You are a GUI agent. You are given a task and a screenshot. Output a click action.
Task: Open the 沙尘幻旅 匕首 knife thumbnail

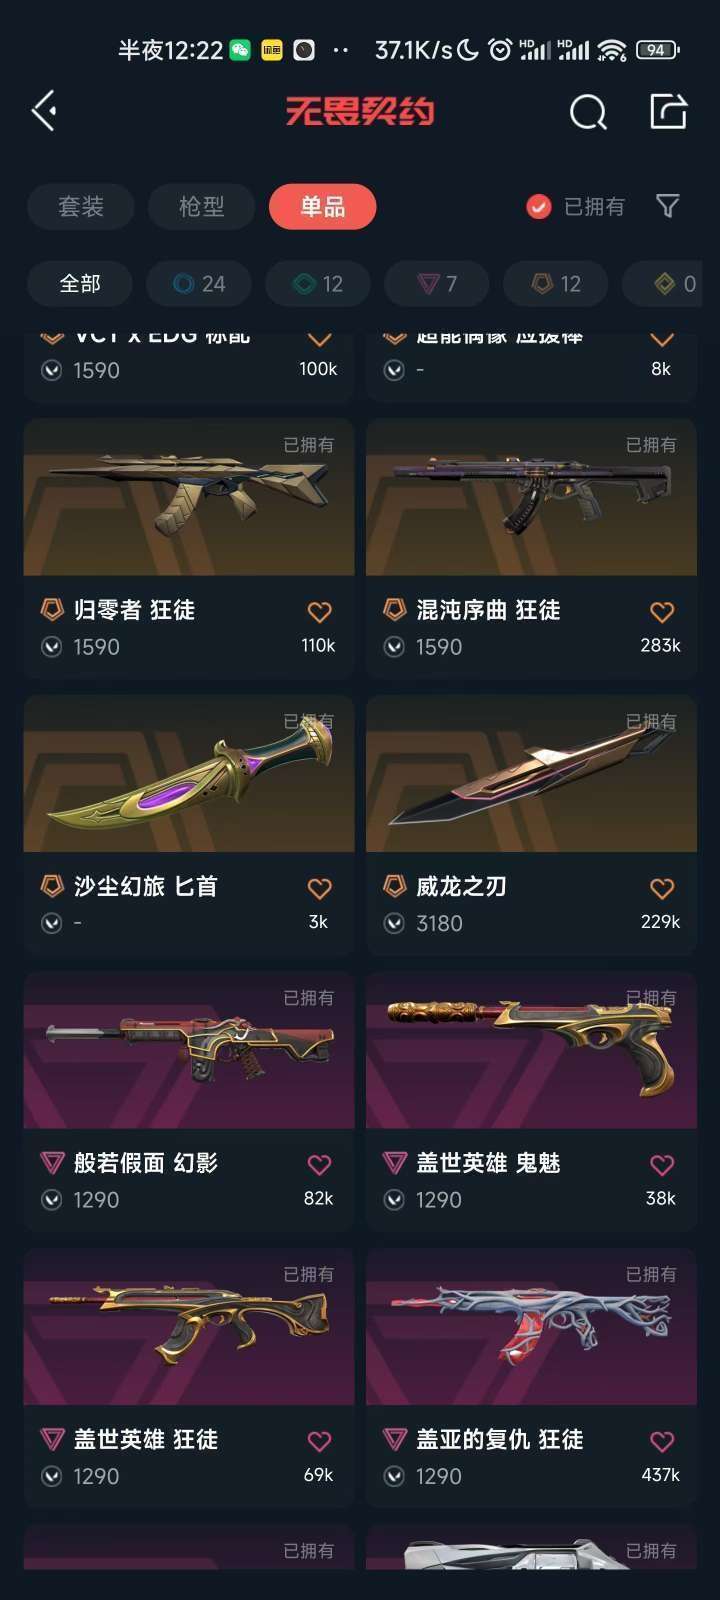click(x=189, y=774)
